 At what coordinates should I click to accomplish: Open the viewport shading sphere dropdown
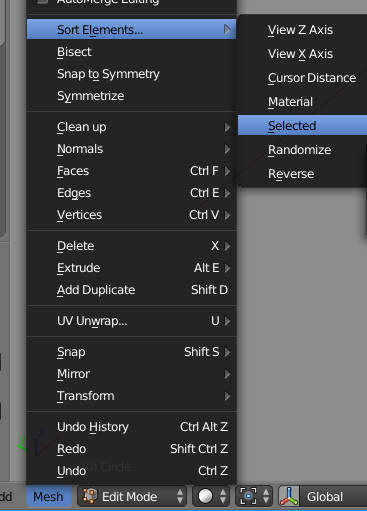(x=211, y=497)
